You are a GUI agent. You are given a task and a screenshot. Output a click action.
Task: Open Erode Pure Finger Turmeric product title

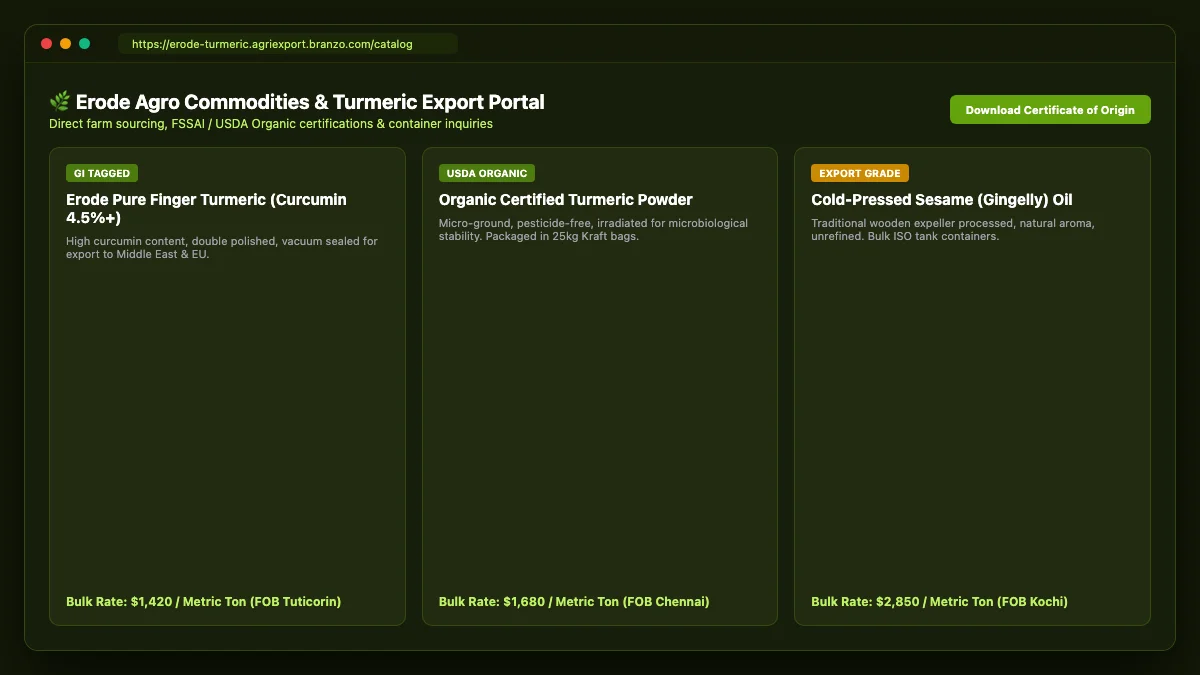(x=206, y=208)
